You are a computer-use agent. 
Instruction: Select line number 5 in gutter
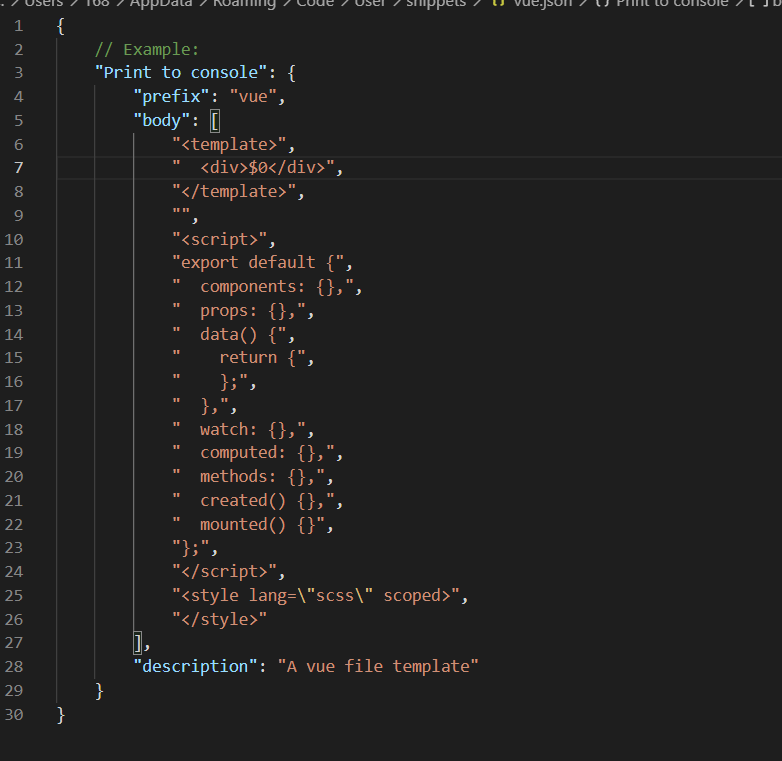(x=18, y=121)
